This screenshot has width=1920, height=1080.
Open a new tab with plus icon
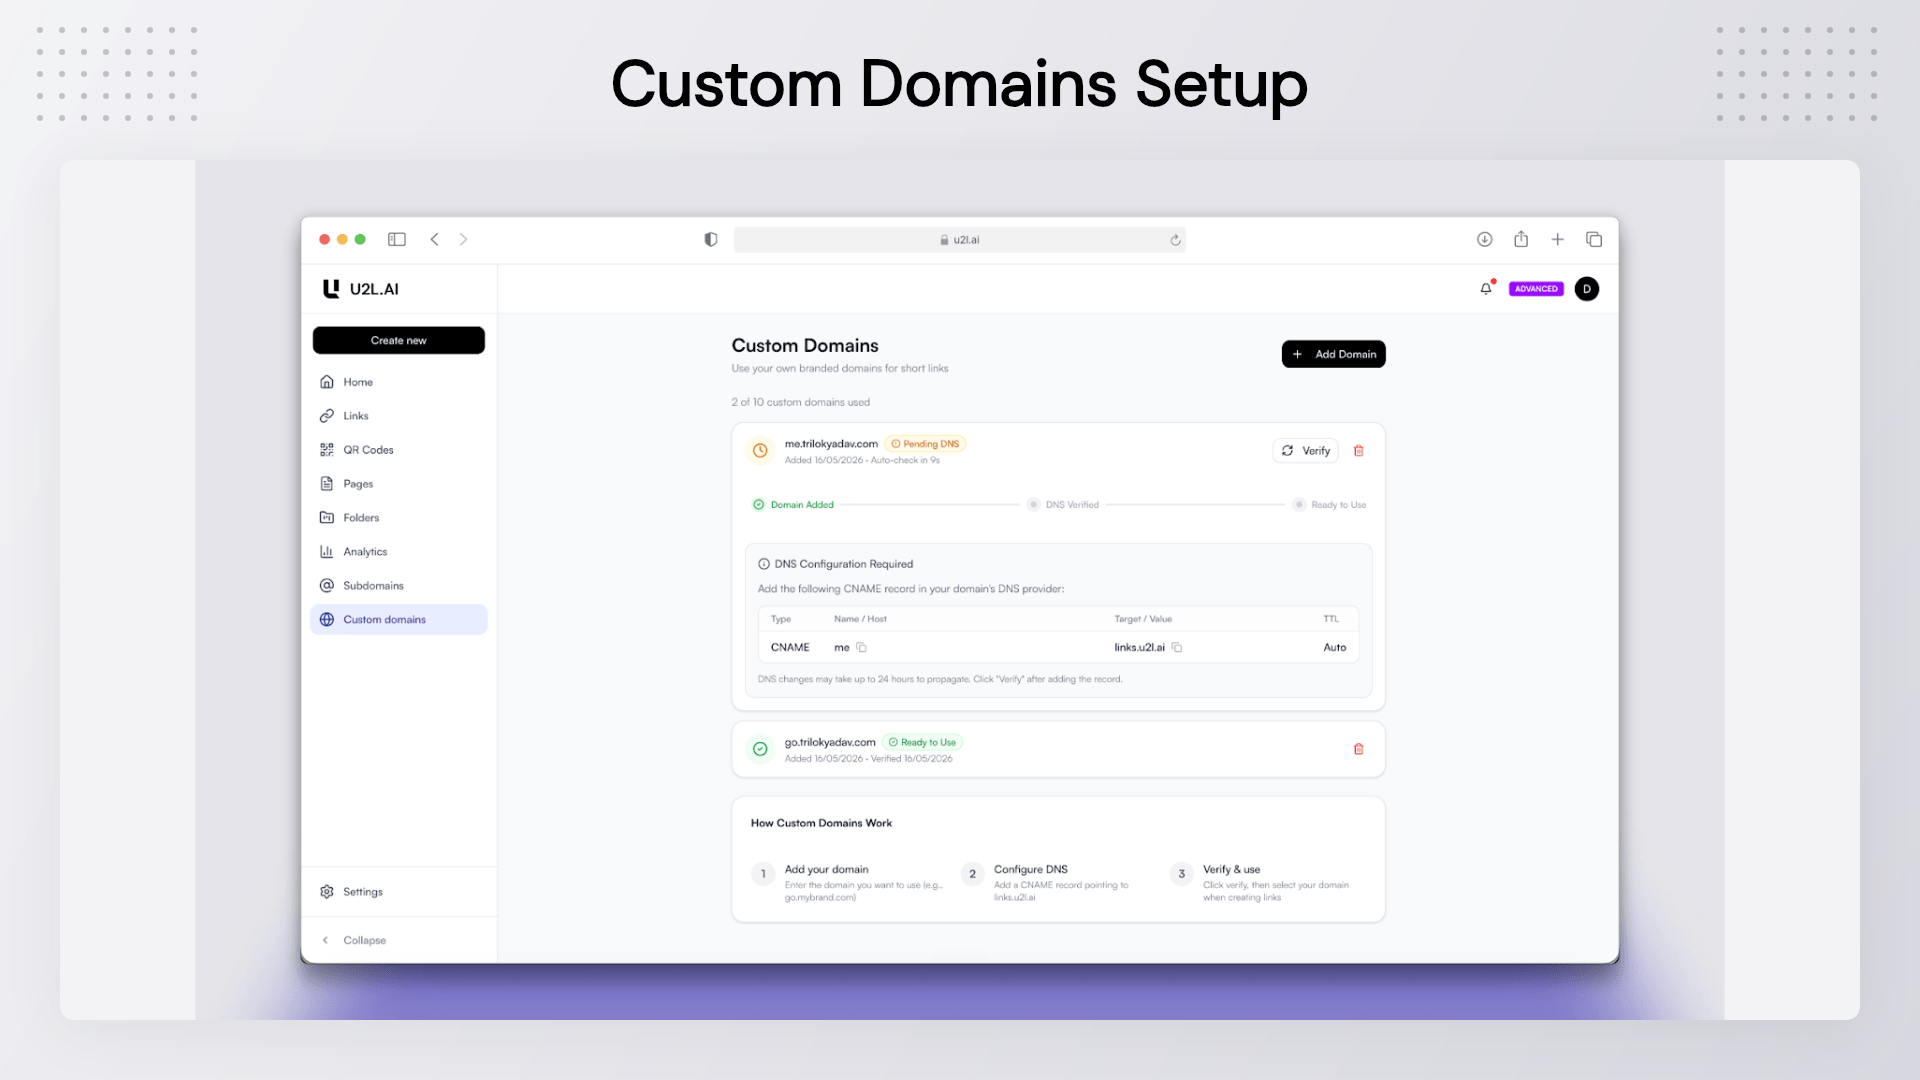(x=1557, y=239)
